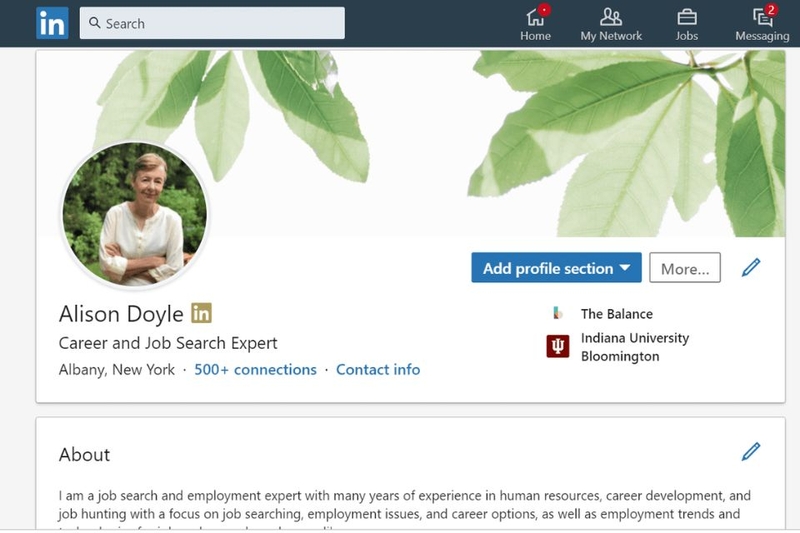The height and width of the screenshot is (533, 800).
Task: Click The Balance company logo
Action: click(x=558, y=313)
